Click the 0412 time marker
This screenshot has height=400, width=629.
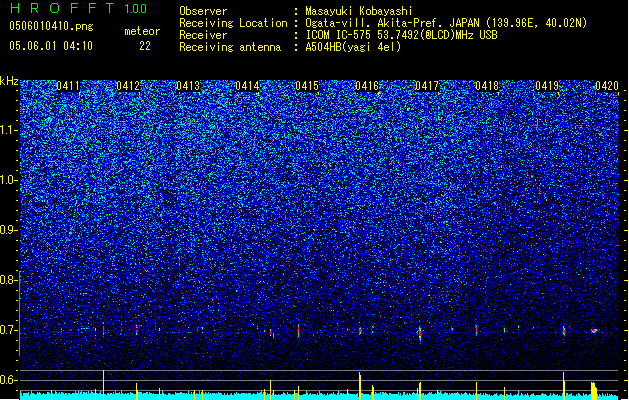tap(128, 86)
